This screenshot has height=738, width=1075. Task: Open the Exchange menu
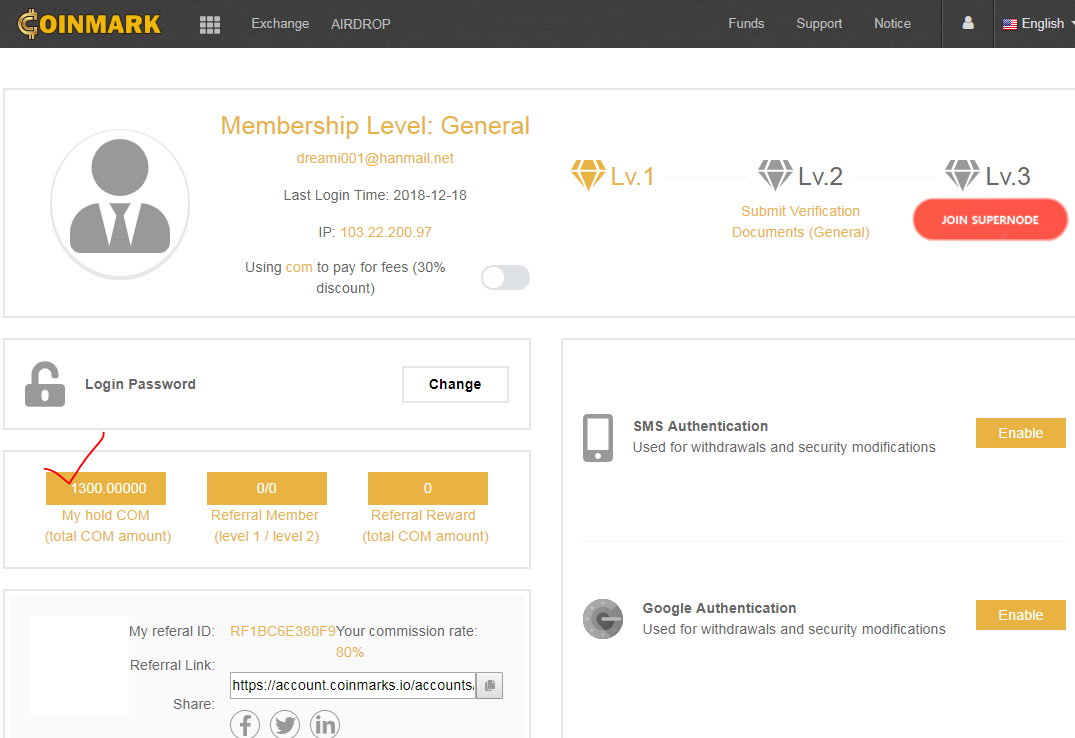pyautogui.click(x=280, y=24)
